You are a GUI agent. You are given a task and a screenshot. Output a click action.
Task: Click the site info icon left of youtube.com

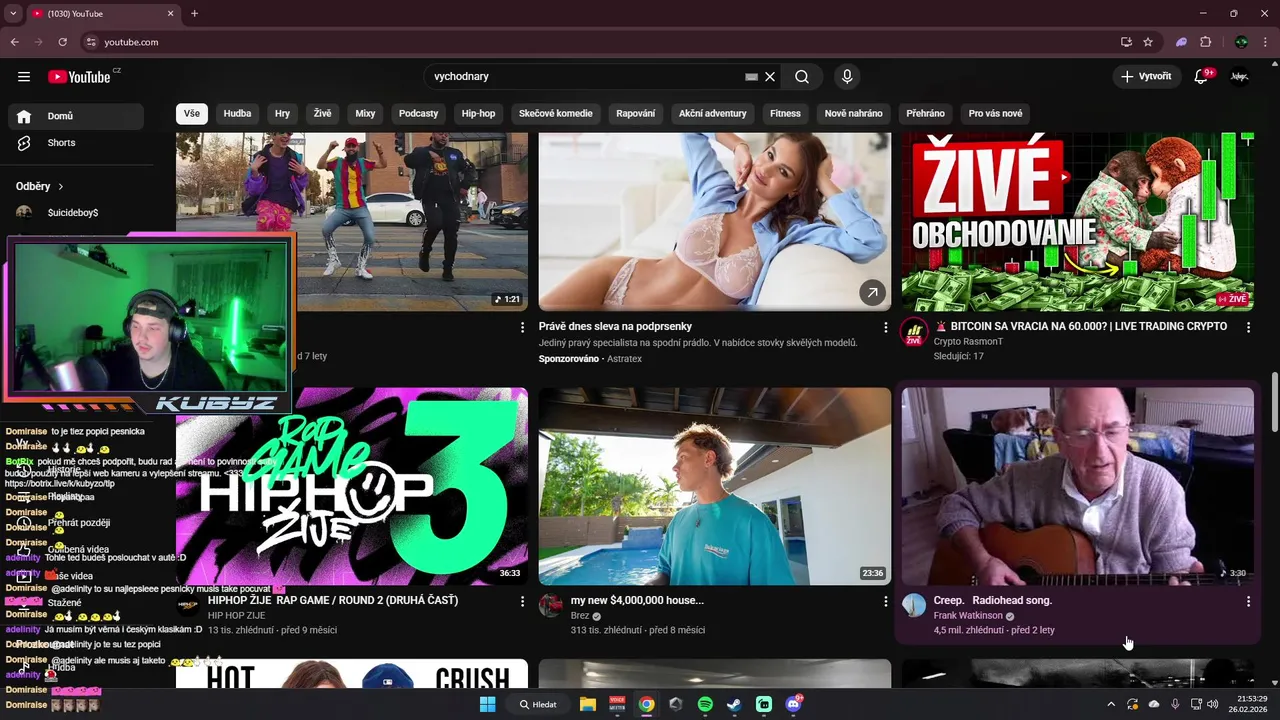click(91, 42)
